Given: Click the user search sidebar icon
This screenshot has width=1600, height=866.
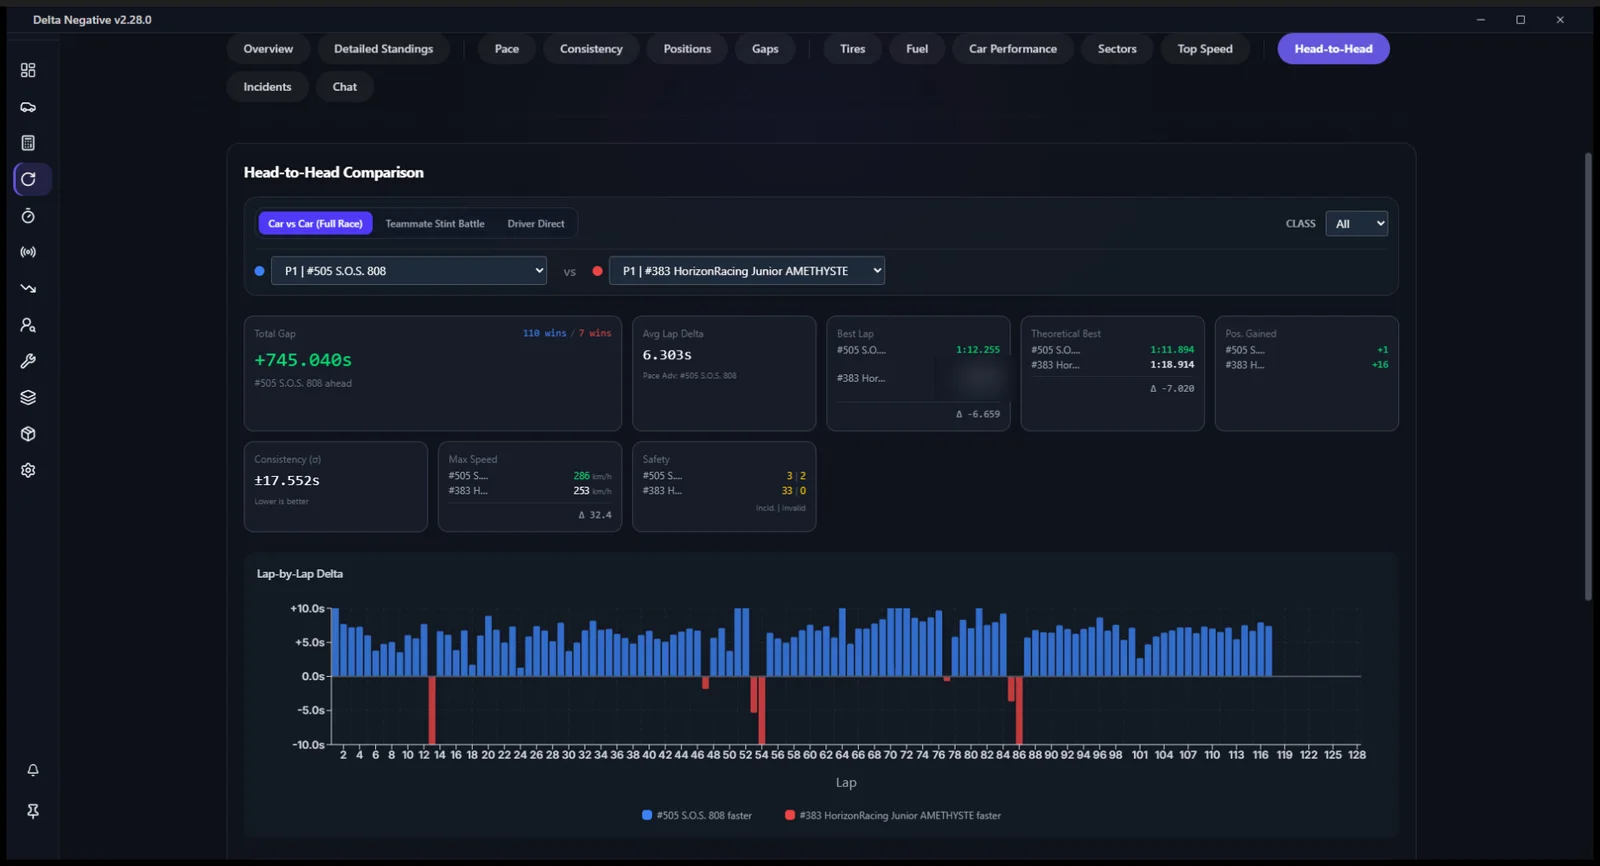Looking at the screenshot, I should point(28,325).
